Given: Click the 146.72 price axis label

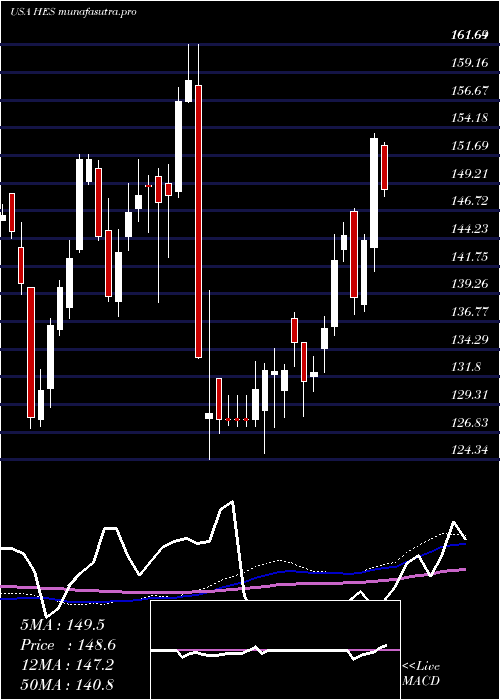Looking at the screenshot, I should 472,201.
